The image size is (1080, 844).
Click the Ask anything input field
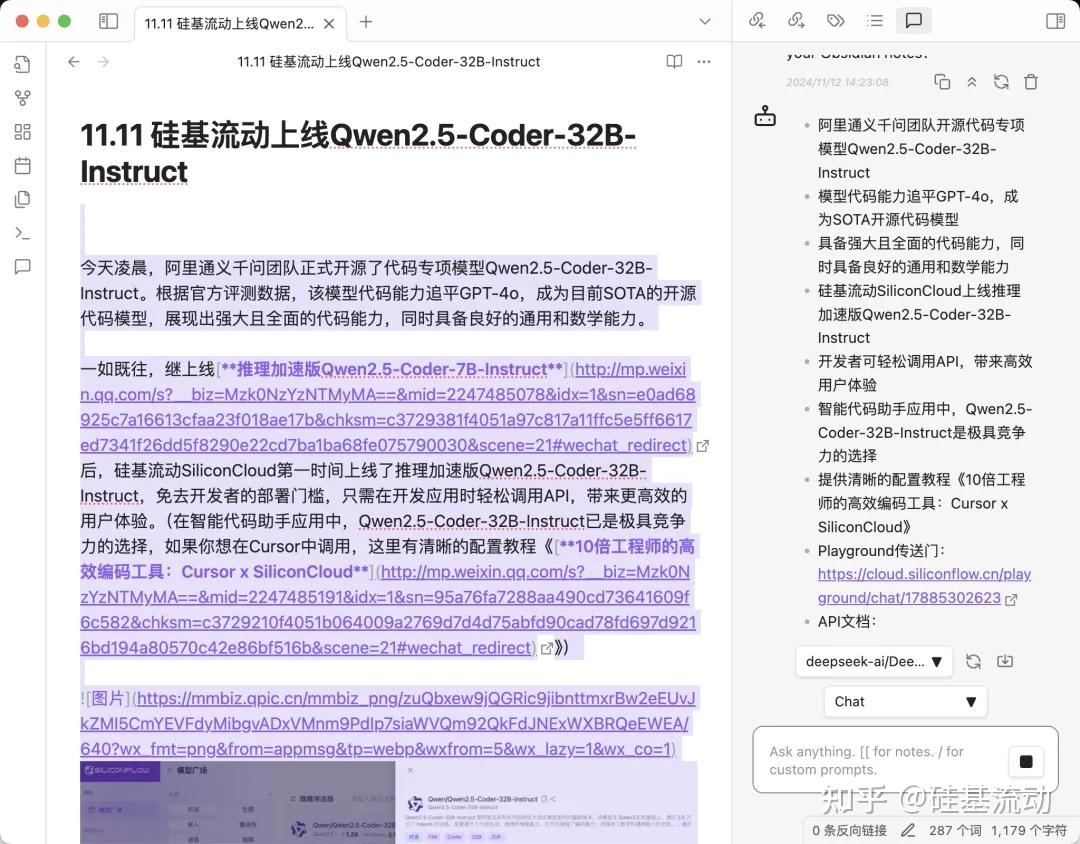tap(880, 760)
